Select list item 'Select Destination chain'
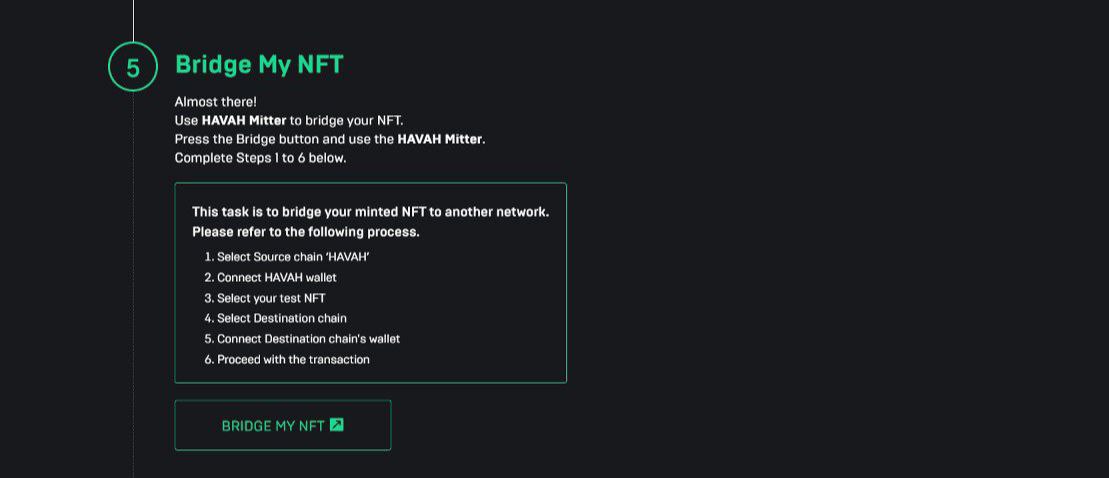Screen dimensions: 1109x478 [x=281, y=318]
